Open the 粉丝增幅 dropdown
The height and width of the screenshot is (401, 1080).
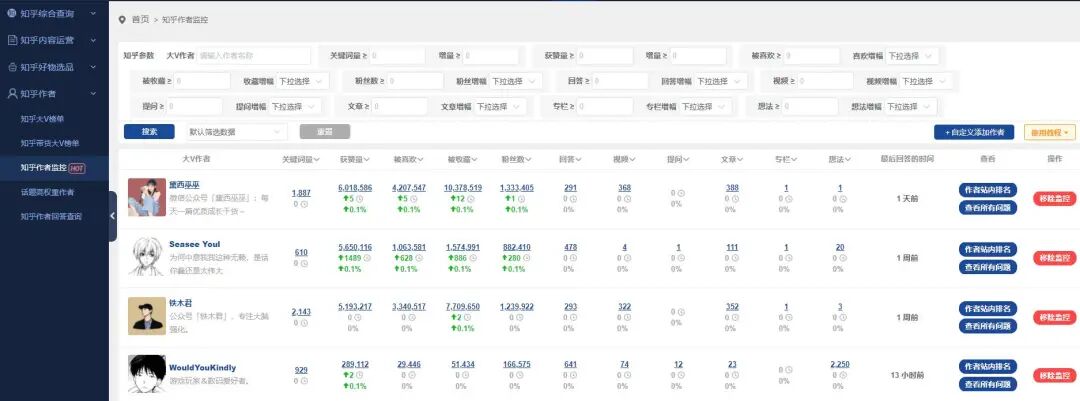[515, 81]
